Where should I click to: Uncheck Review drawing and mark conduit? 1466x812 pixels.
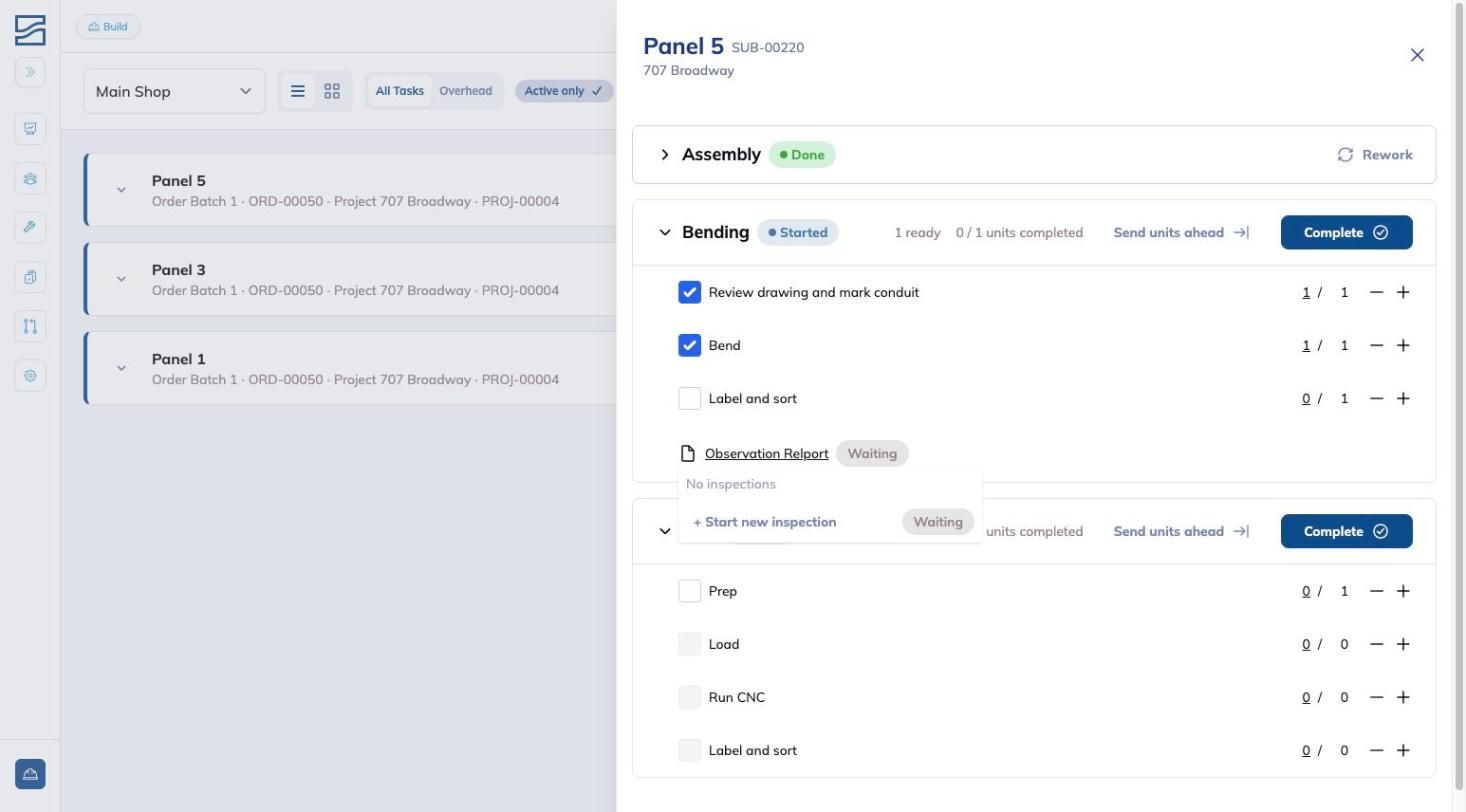689,292
